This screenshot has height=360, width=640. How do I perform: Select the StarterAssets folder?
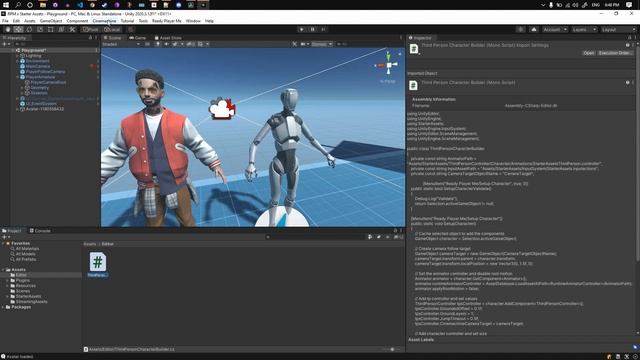point(28,296)
